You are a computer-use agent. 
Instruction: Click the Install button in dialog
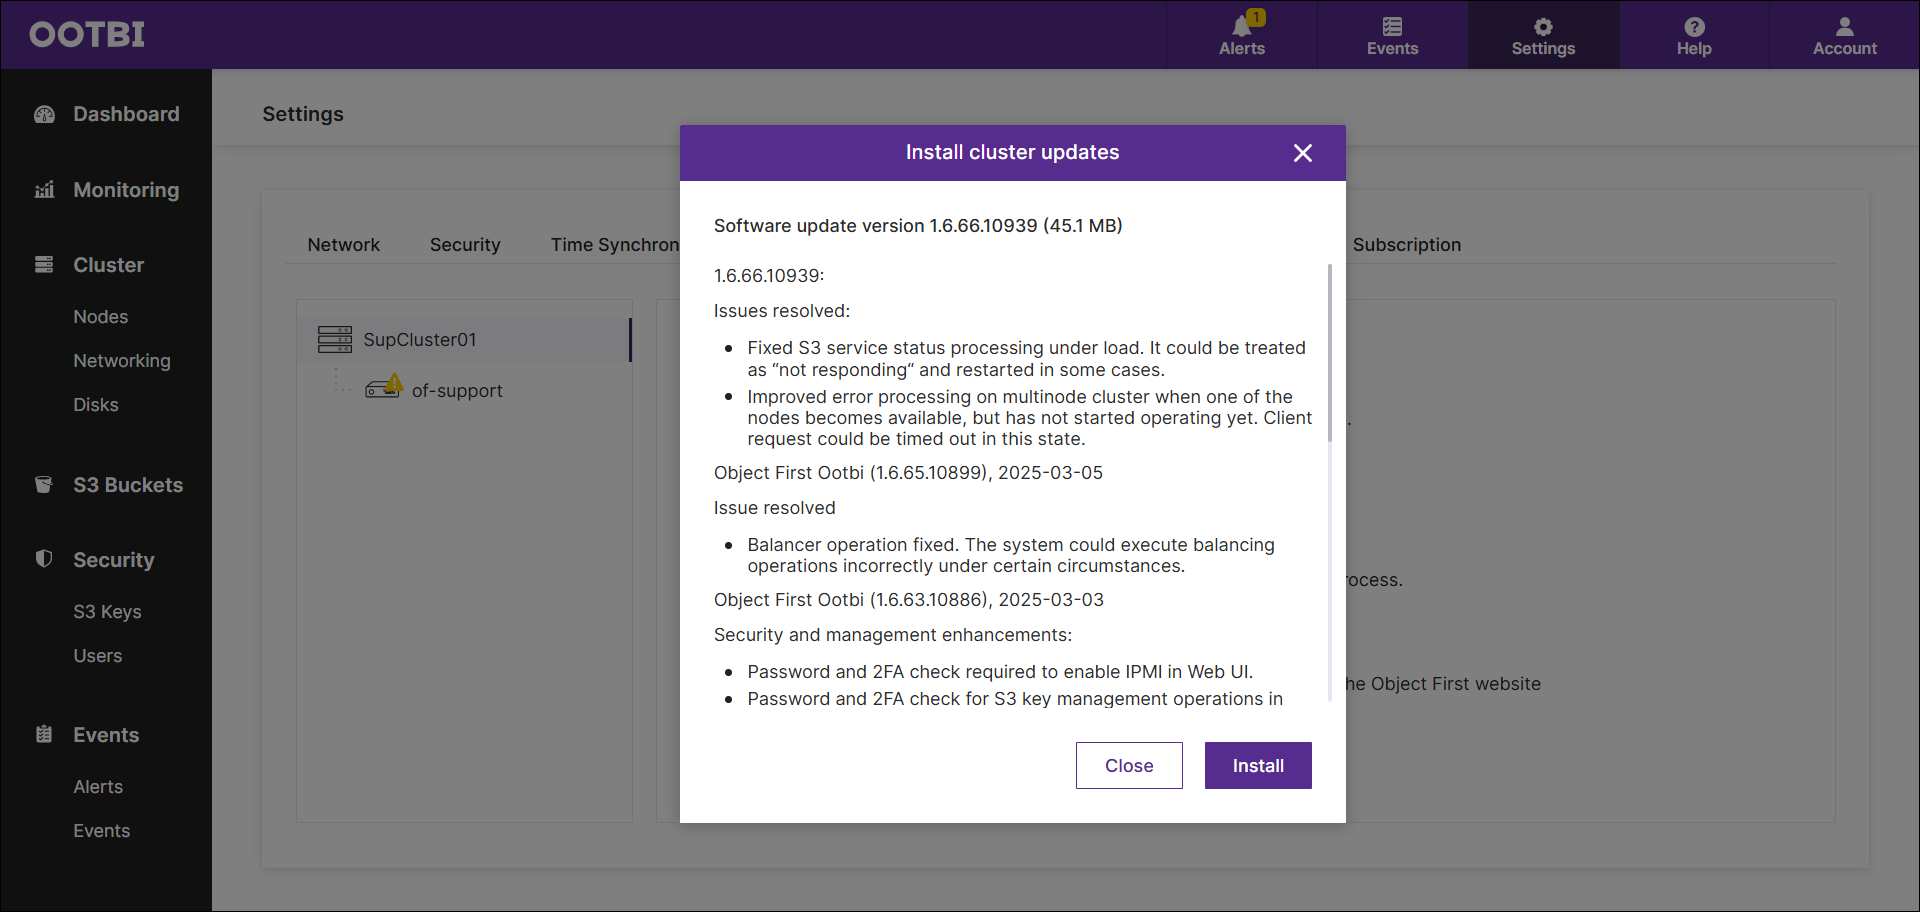coord(1258,765)
